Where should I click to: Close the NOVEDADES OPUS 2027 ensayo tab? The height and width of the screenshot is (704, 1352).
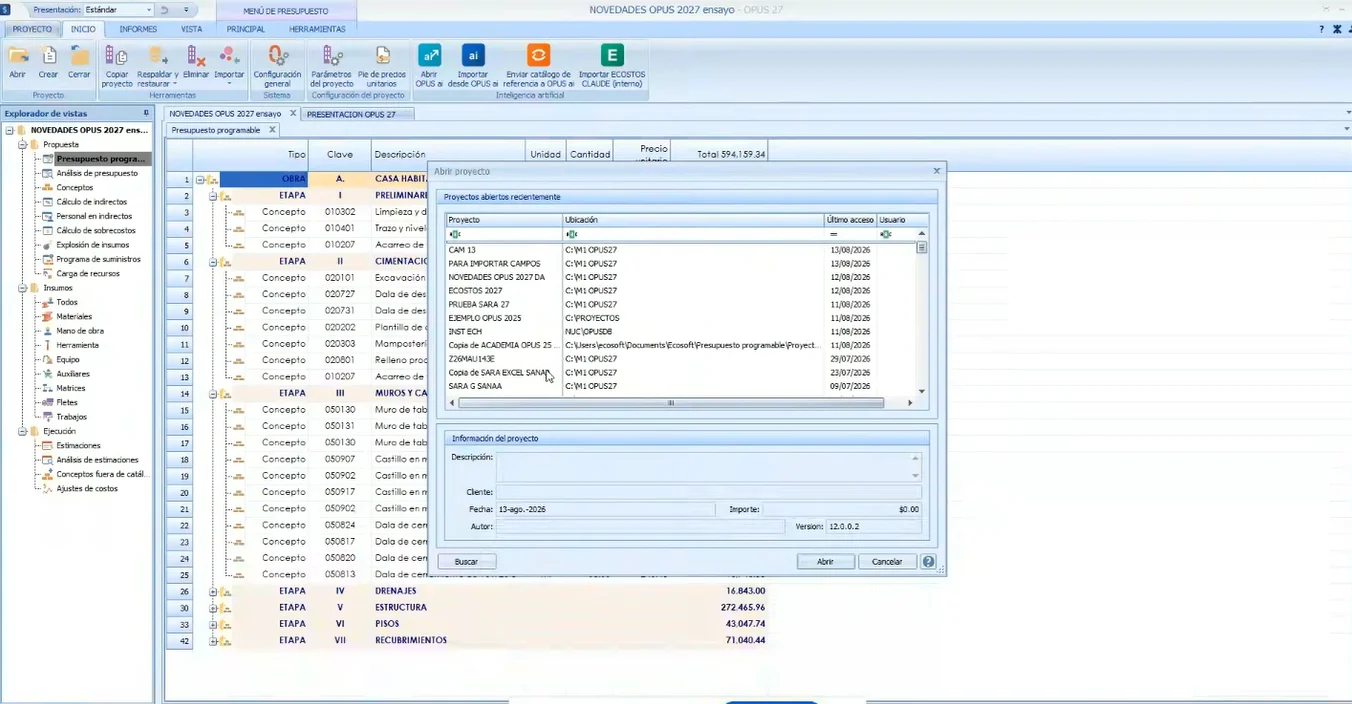(x=293, y=113)
